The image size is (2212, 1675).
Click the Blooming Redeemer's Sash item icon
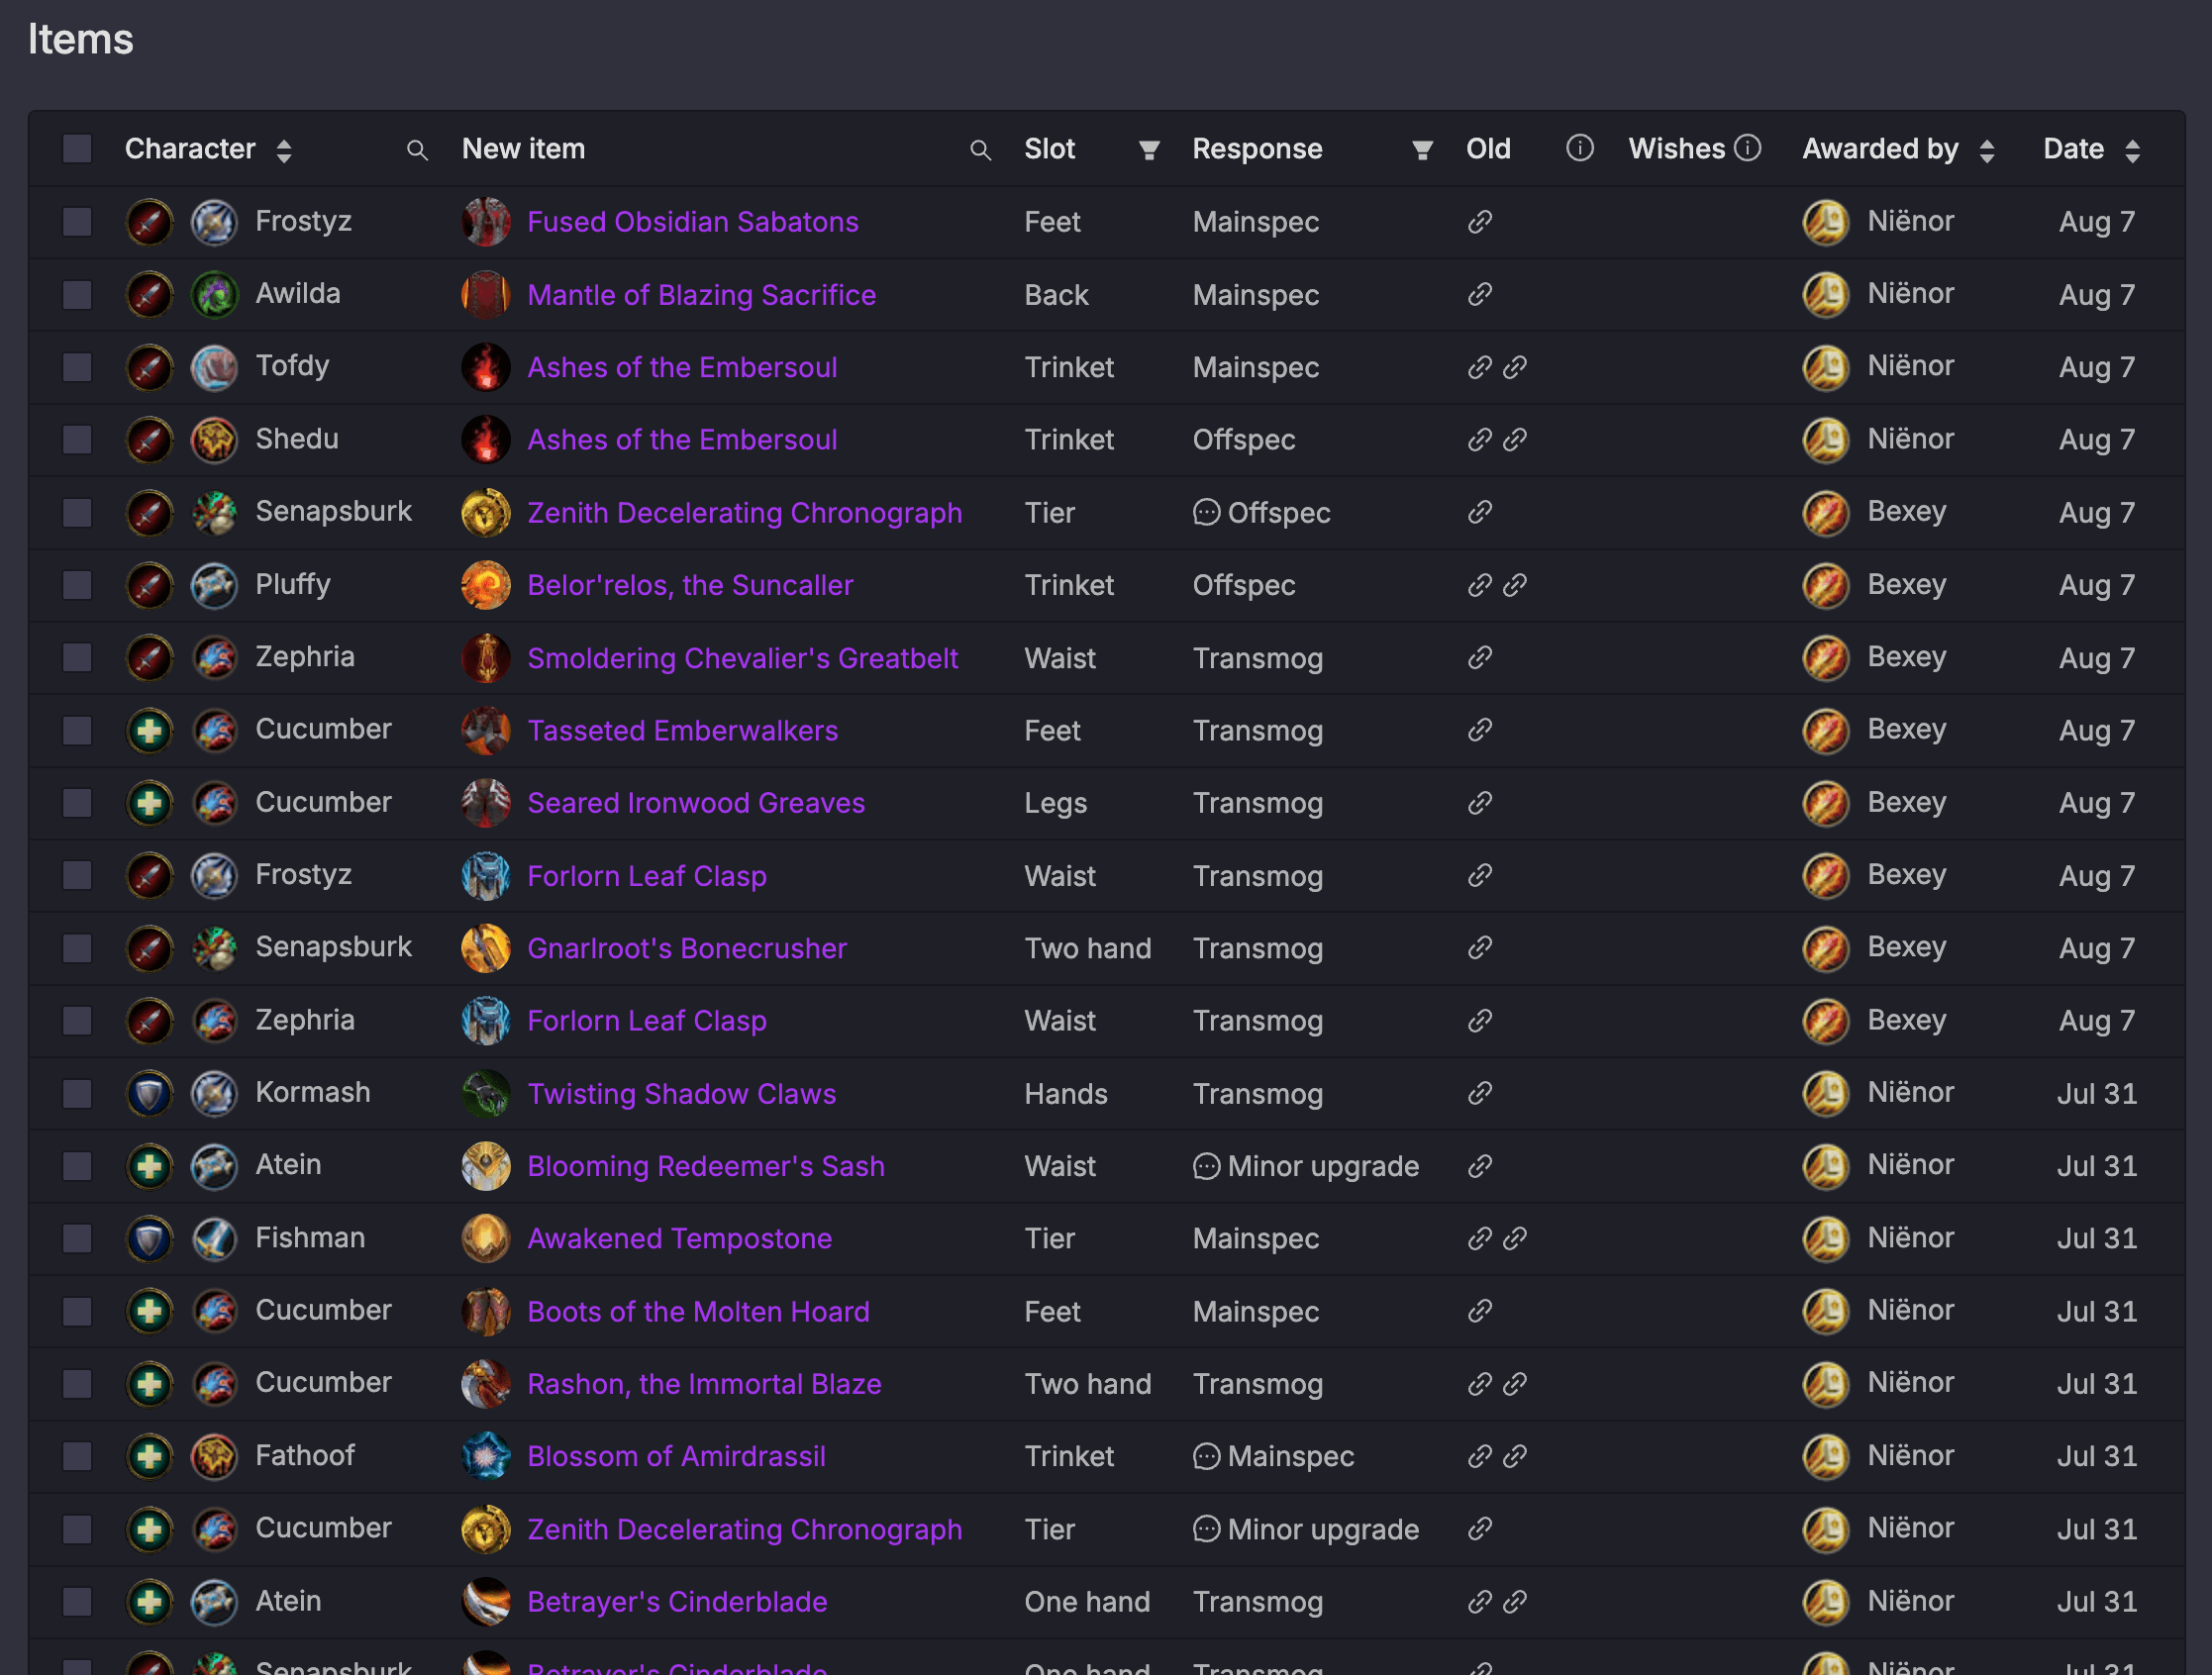[x=486, y=1166]
